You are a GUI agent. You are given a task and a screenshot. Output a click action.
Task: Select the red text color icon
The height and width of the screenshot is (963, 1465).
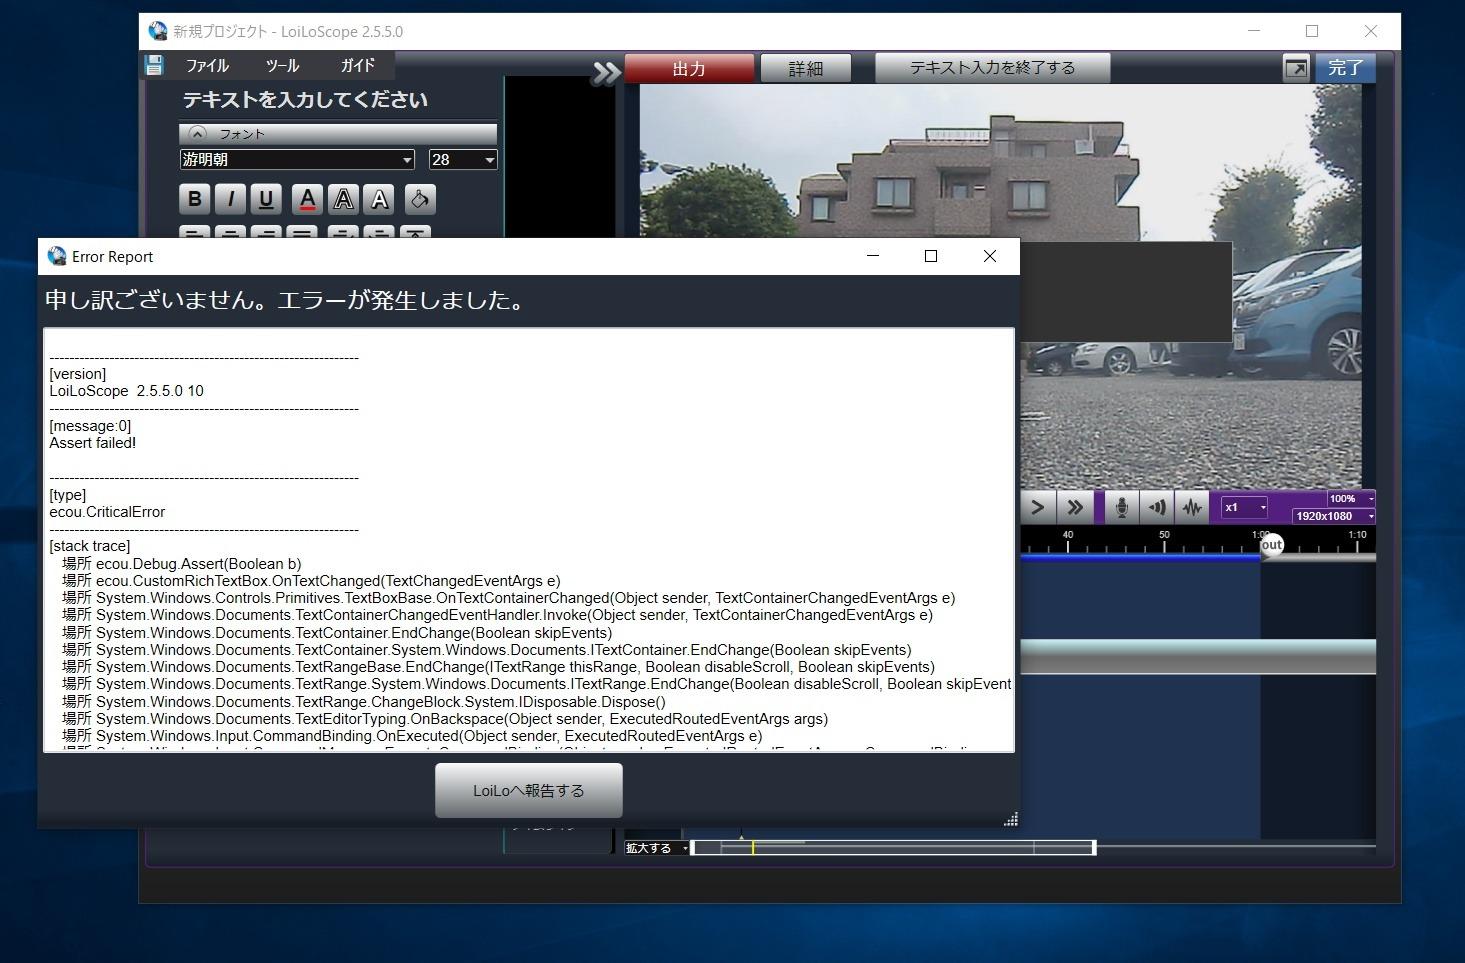308,198
